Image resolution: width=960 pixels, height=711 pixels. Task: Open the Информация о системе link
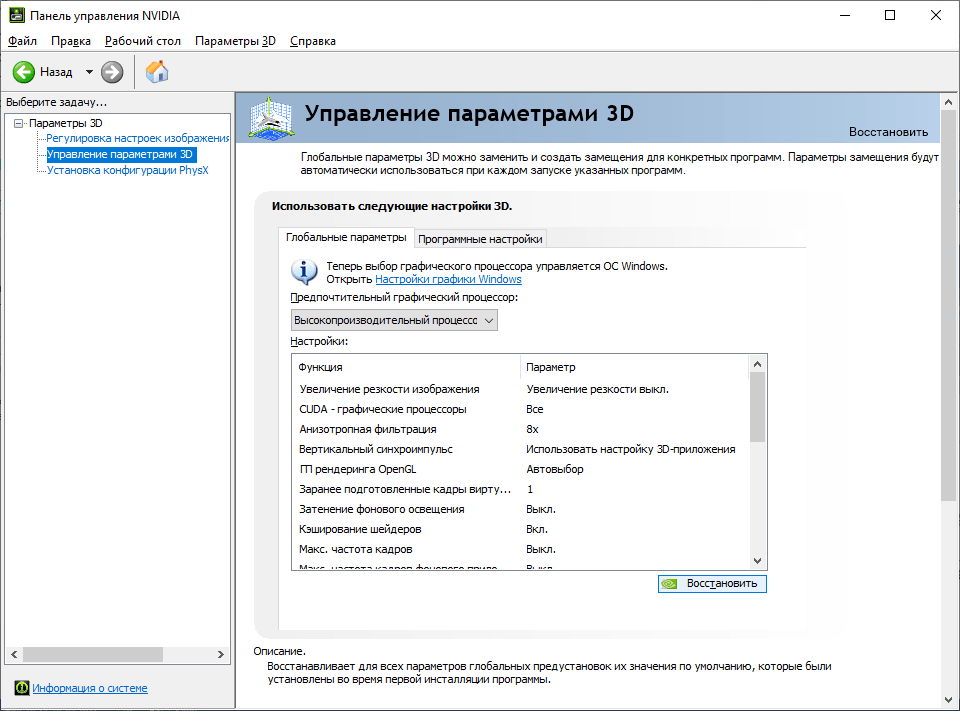pyautogui.click(x=90, y=688)
